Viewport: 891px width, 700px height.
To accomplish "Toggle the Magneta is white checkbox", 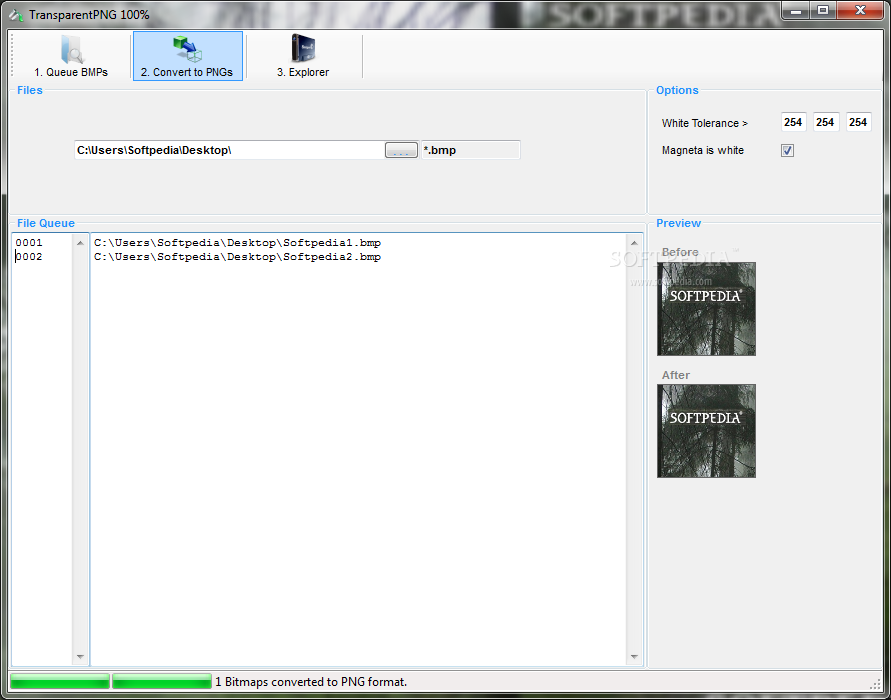I will (x=787, y=151).
